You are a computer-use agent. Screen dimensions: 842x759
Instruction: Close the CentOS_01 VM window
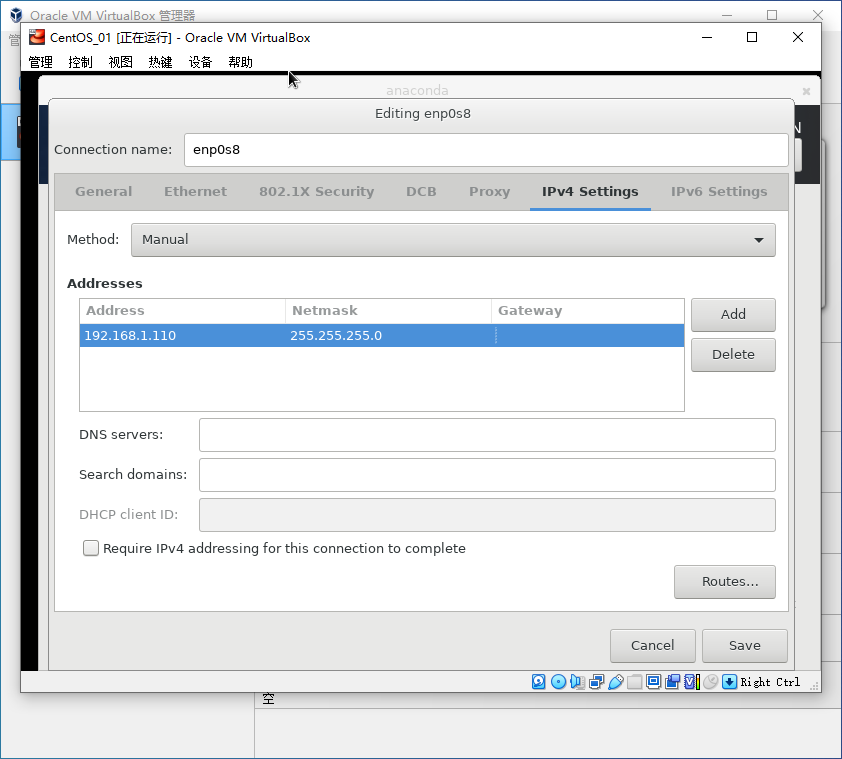(x=798, y=38)
